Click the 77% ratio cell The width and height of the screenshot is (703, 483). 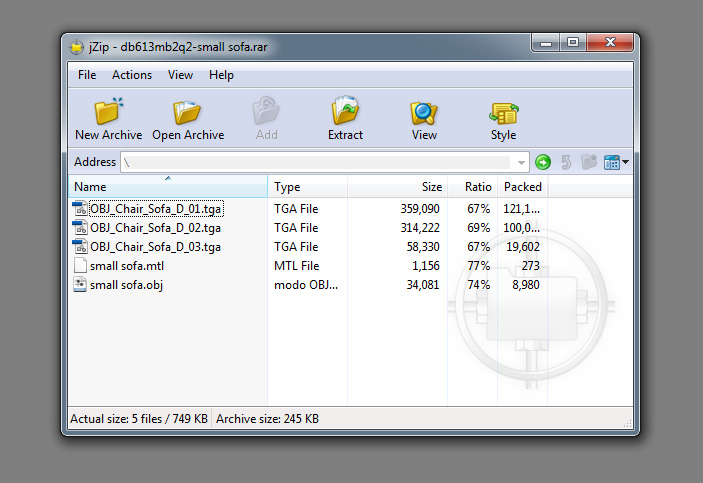coord(478,266)
